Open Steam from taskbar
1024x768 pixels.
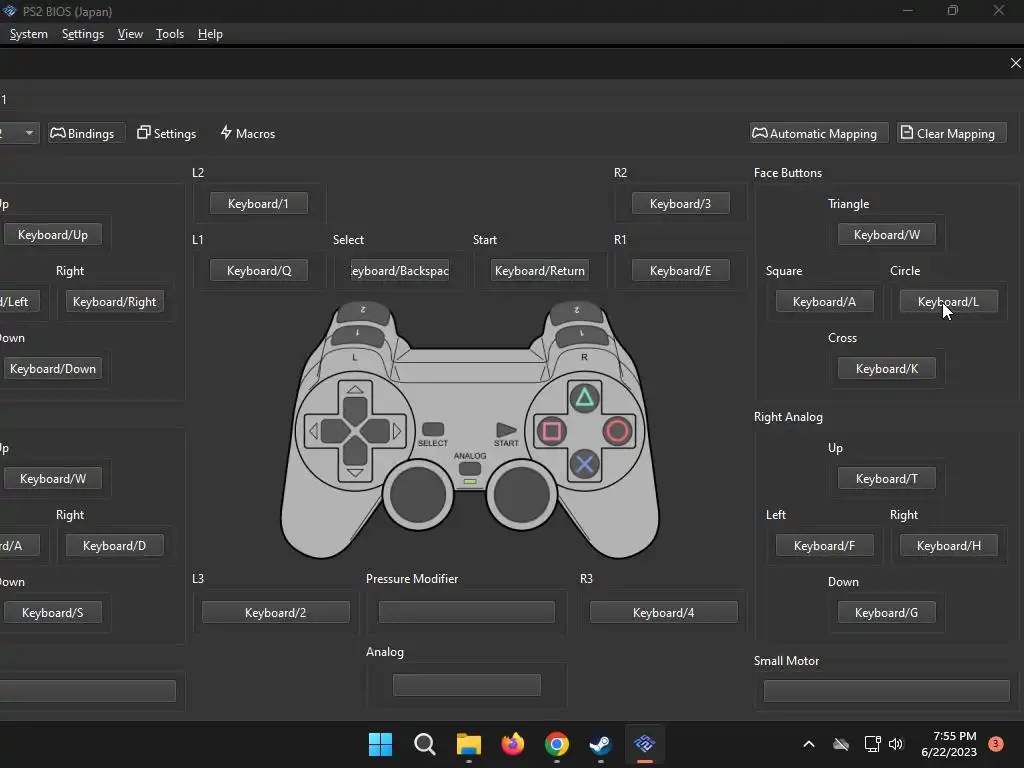tap(600, 744)
